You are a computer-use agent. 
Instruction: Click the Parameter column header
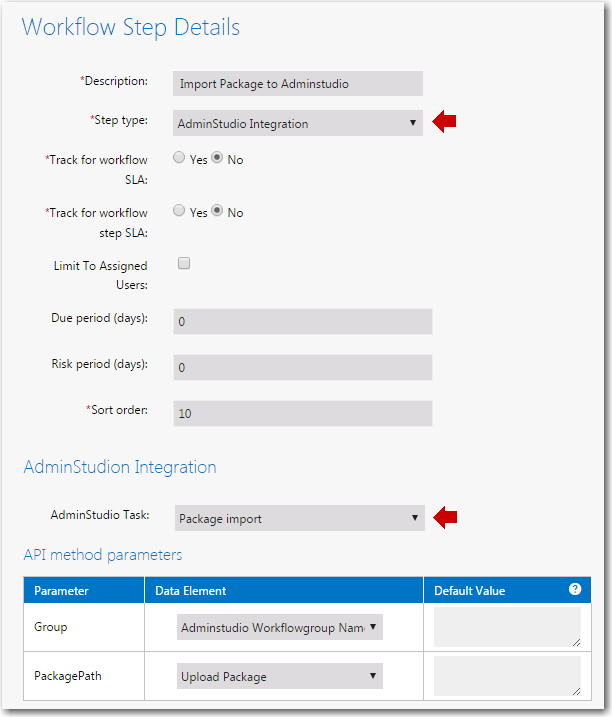pyautogui.click(x=84, y=590)
